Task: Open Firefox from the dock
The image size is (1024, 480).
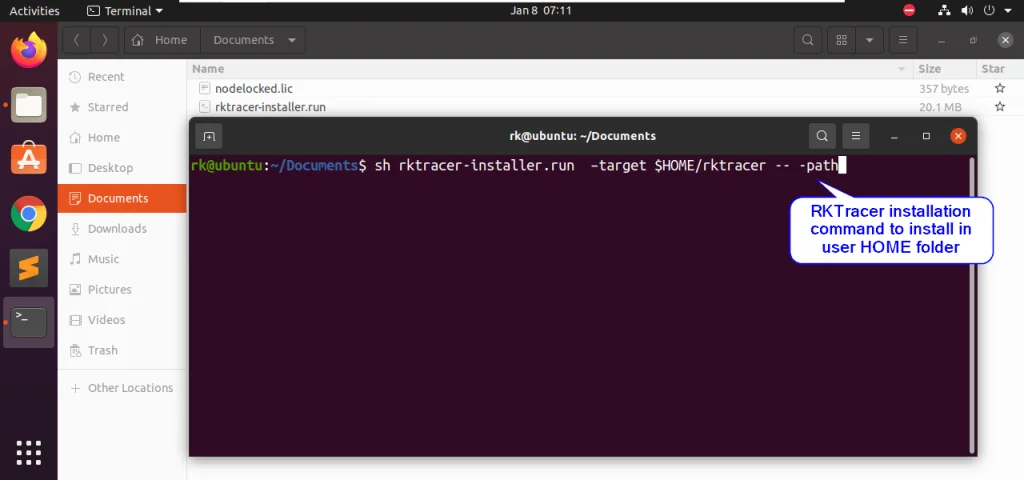Action: click(29, 50)
